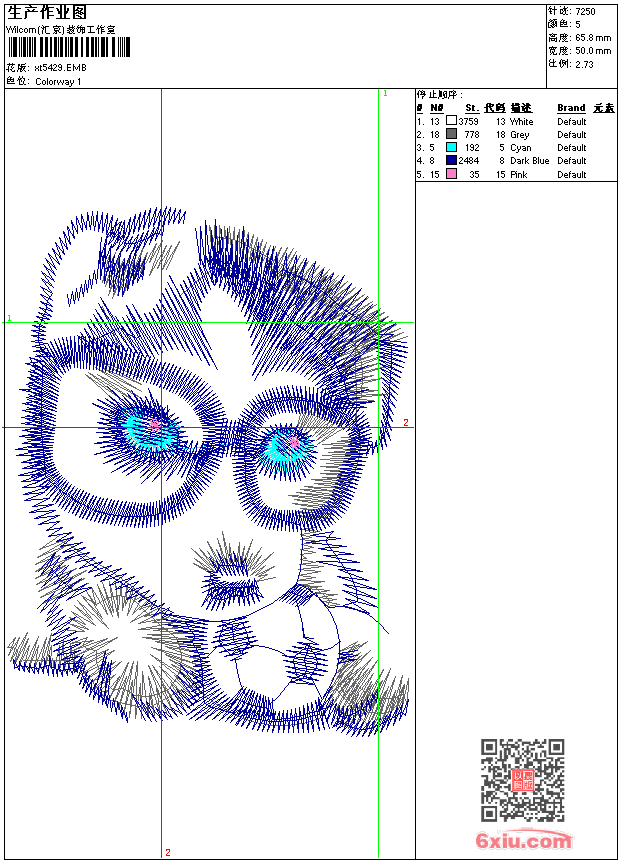Click the Cyan description text
This screenshot has width=620, height=860.
[x=521, y=148]
